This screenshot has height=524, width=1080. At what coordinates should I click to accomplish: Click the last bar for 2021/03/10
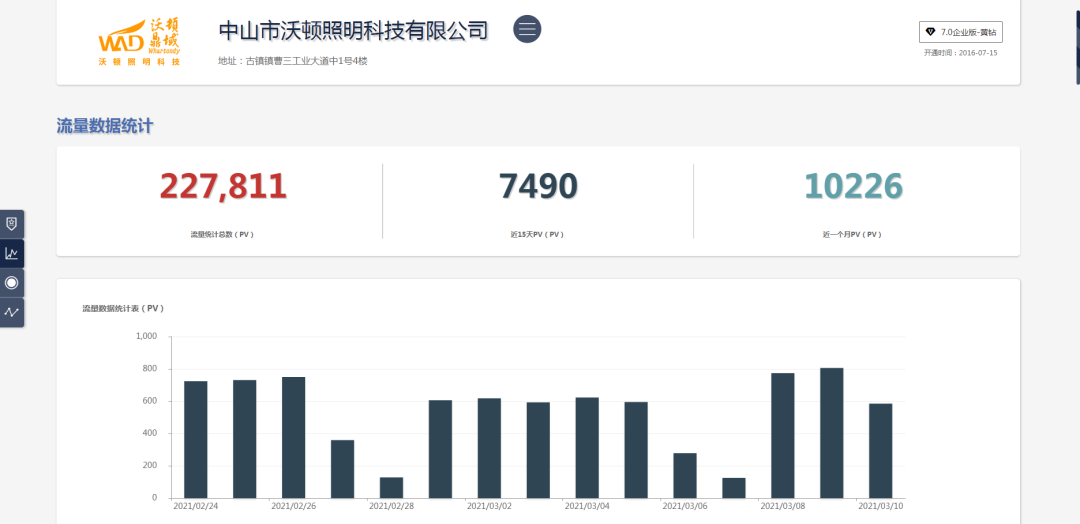click(x=881, y=450)
